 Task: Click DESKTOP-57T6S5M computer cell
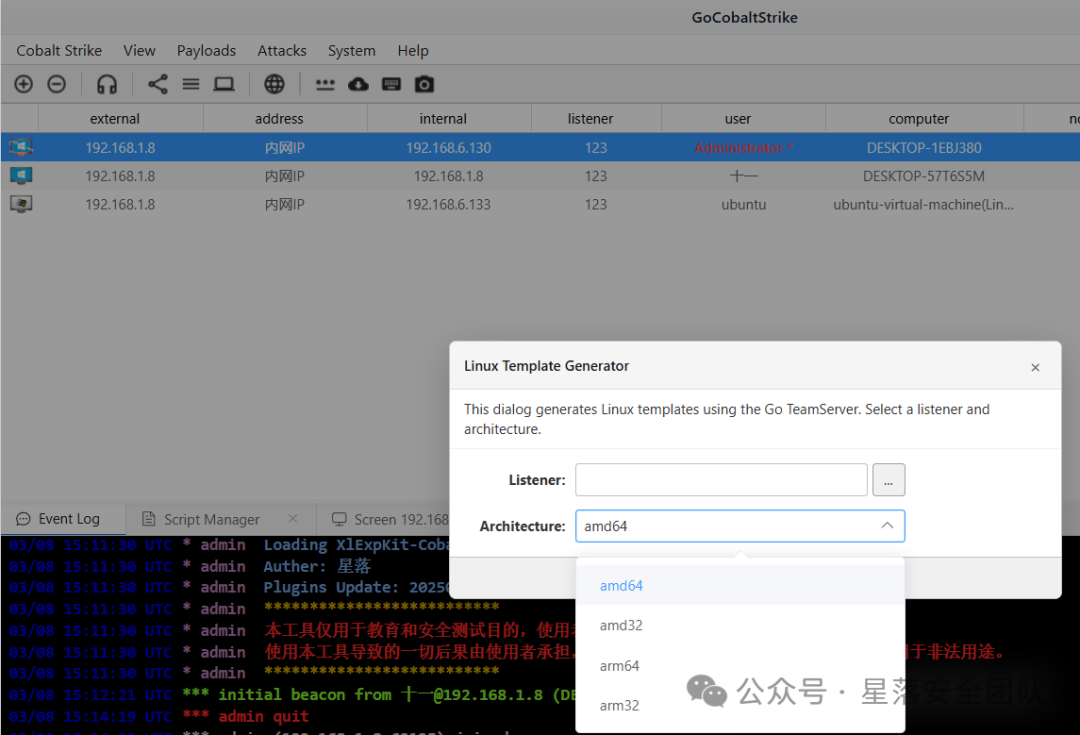point(924,176)
